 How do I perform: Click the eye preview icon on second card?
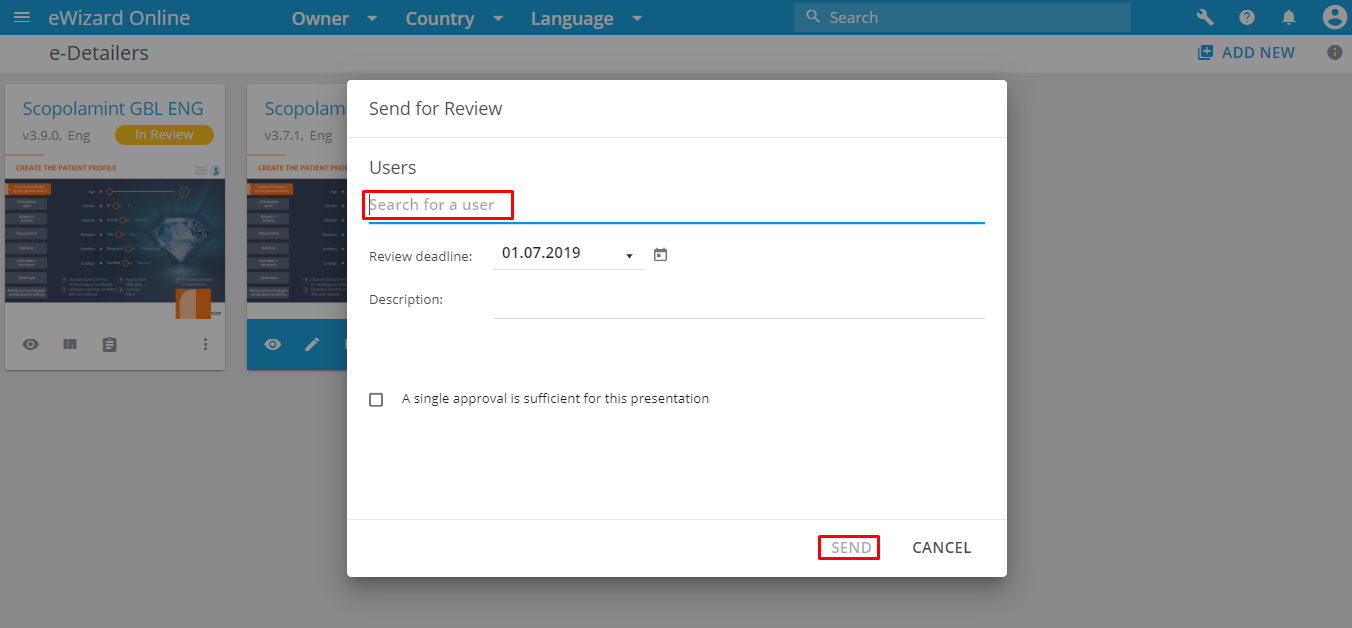pyautogui.click(x=272, y=344)
